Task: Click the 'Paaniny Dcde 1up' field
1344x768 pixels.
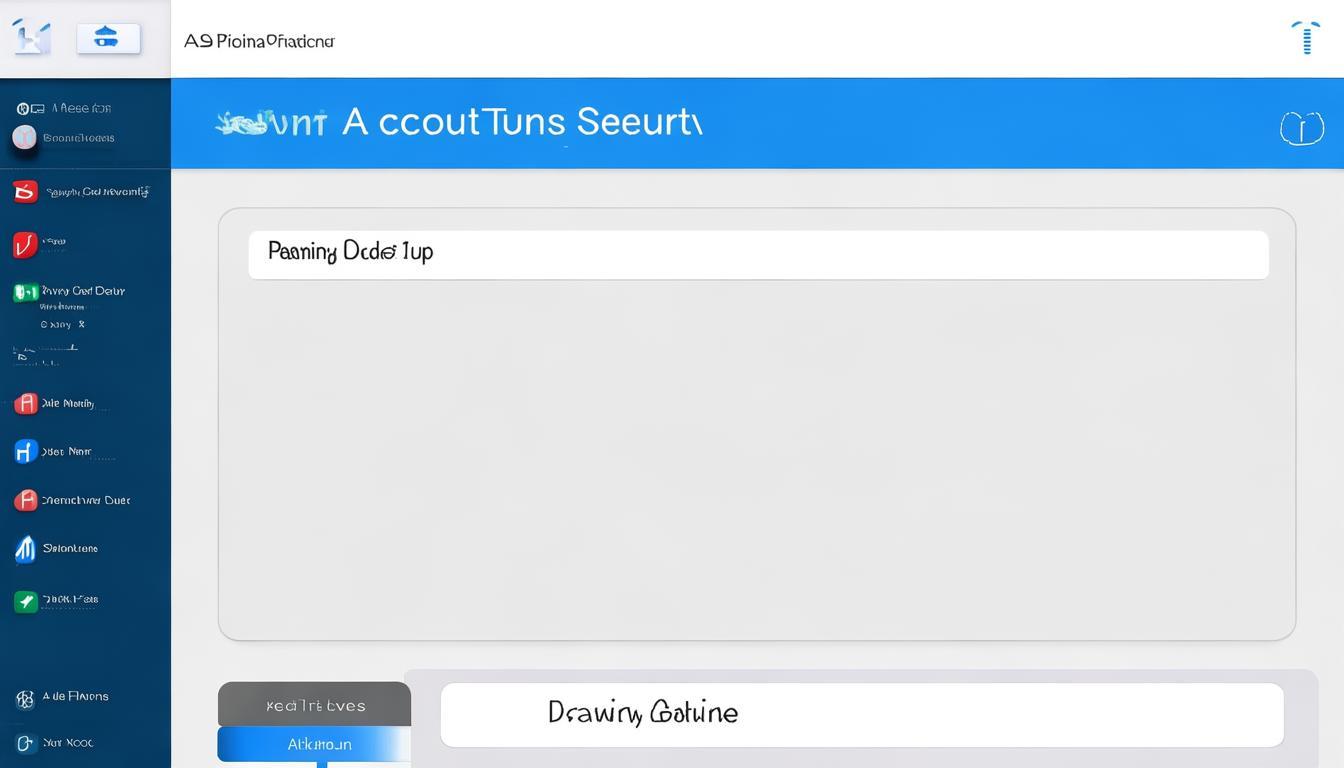Action: 758,254
